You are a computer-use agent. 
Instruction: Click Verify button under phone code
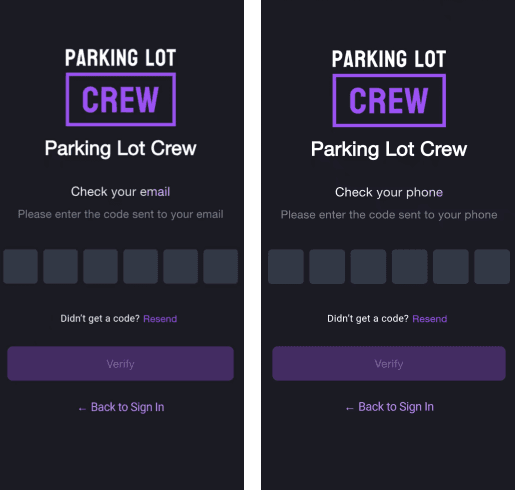click(x=389, y=364)
